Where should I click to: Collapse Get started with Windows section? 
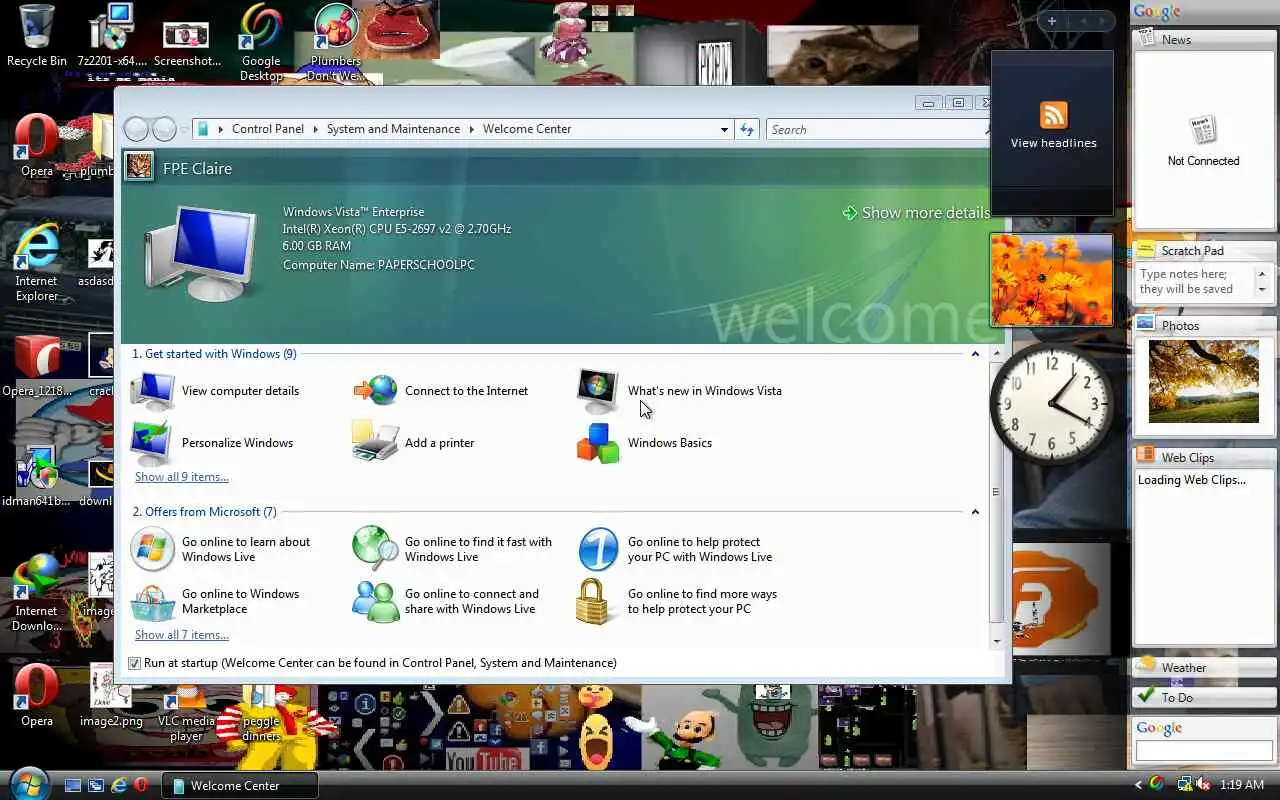click(x=975, y=354)
